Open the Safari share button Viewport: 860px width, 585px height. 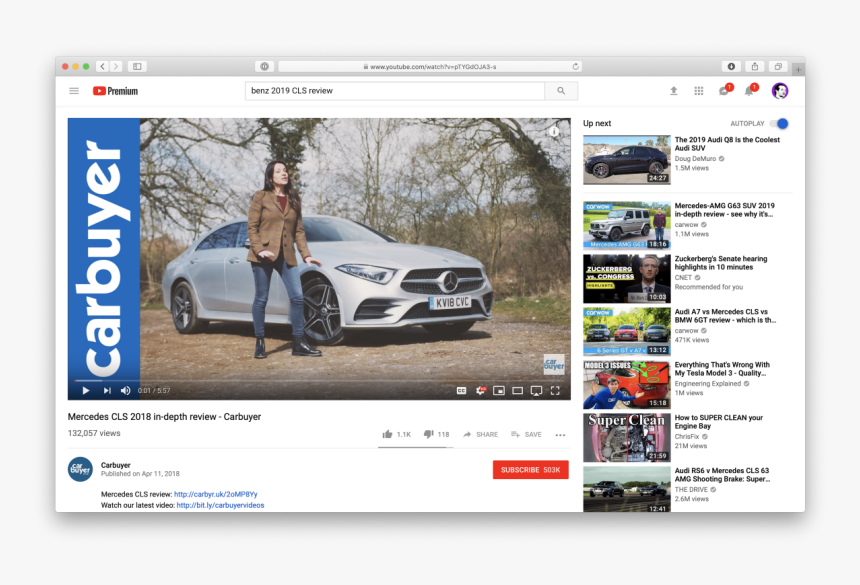[x=755, y=66]
